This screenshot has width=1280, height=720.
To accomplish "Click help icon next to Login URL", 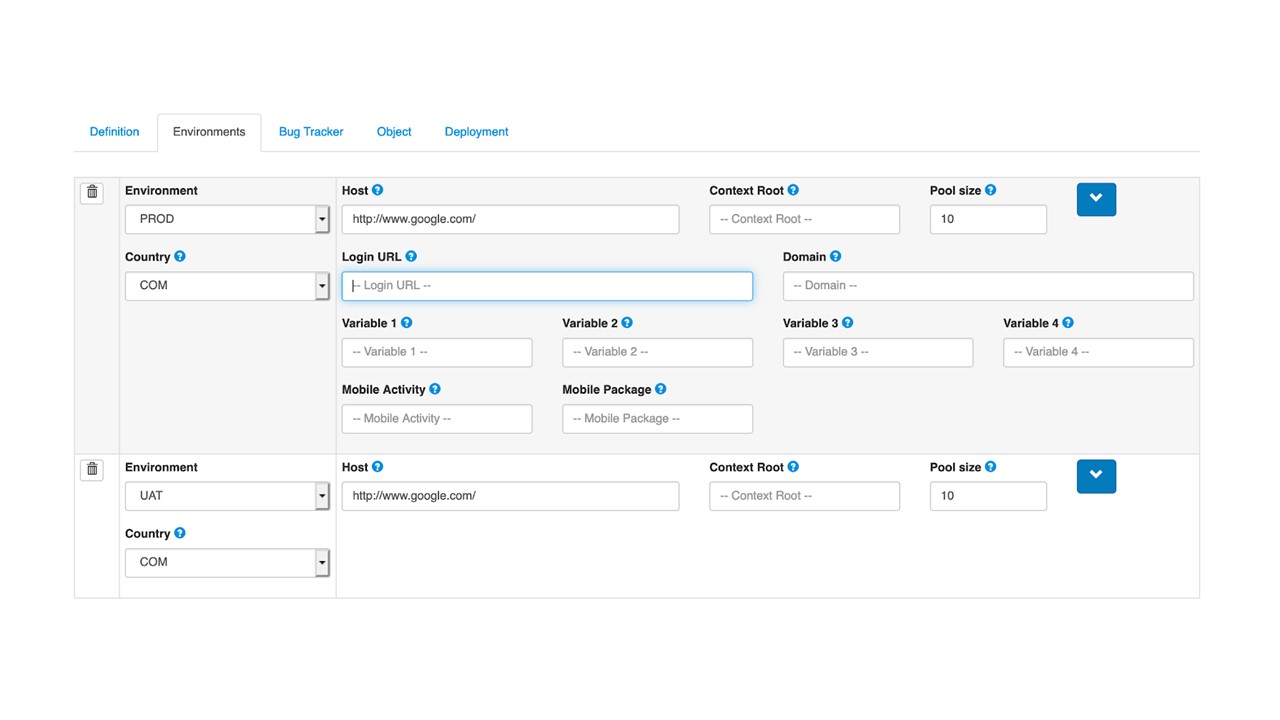I will (411, 257).
